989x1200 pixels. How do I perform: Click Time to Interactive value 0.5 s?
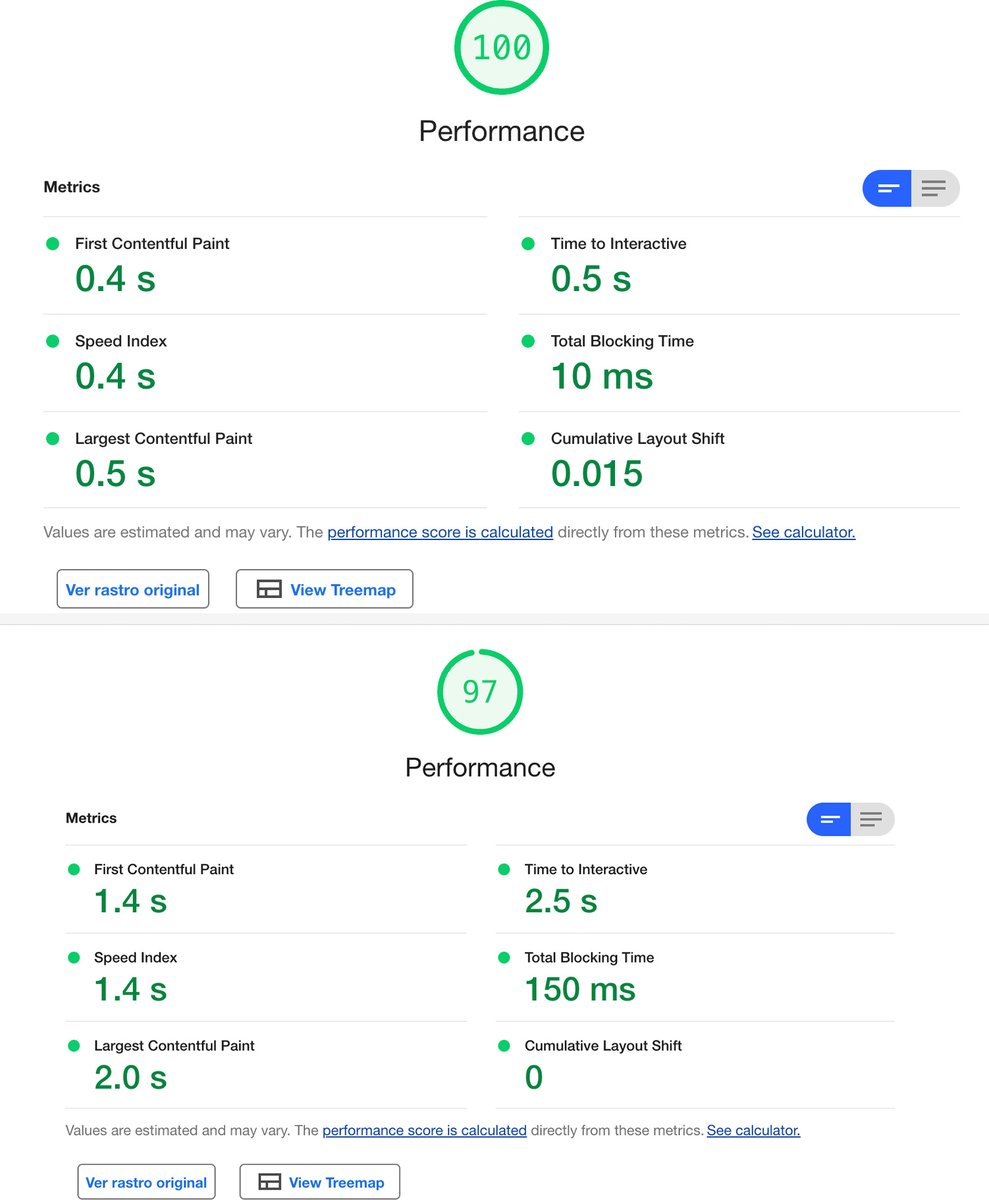(x=591, y=279)
